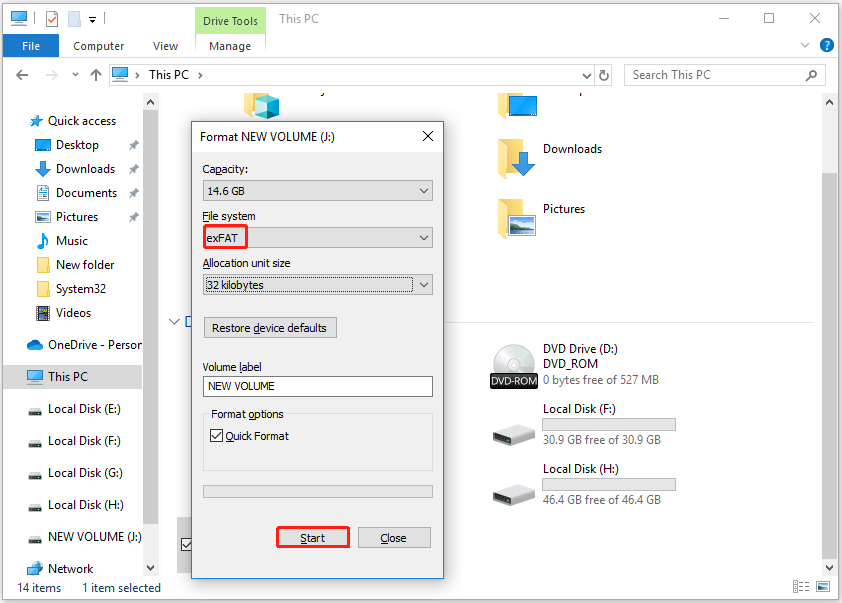
Task: Click the This PC breadcrumb chevron
Action: 200,75
